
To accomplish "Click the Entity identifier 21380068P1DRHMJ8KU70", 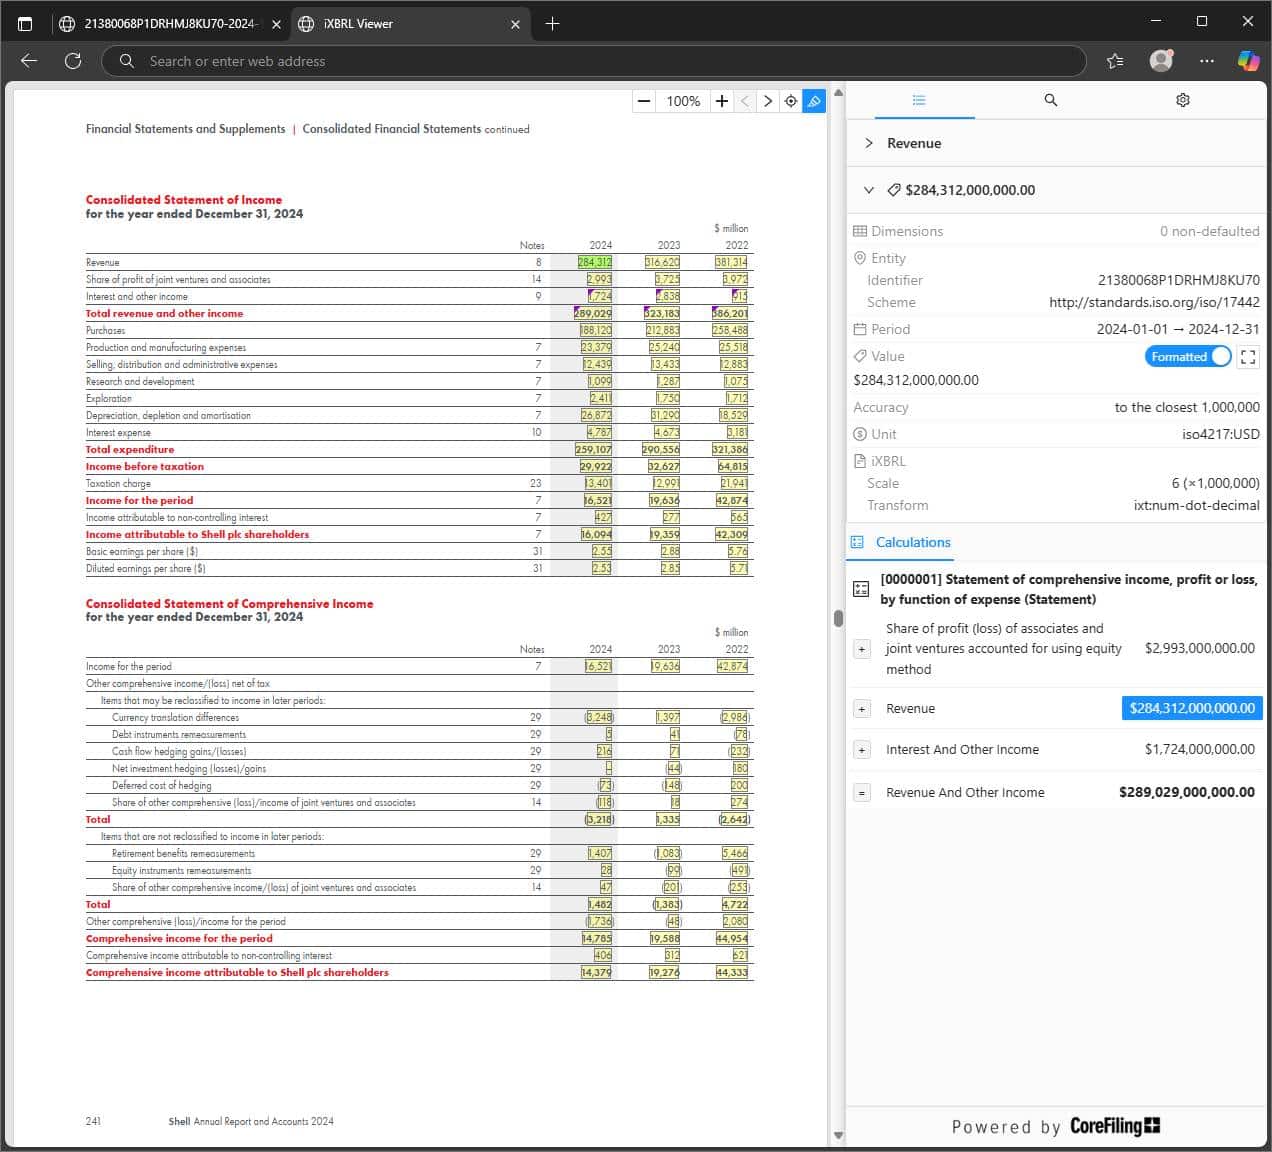I will click(1179, 280).
